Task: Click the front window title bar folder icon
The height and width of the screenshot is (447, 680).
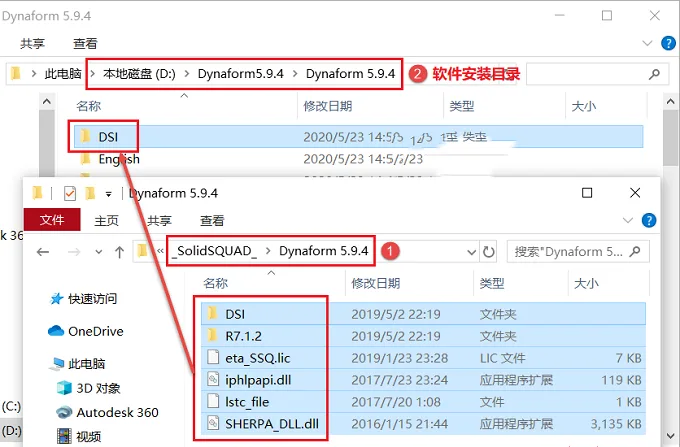Action: (38, 193)
